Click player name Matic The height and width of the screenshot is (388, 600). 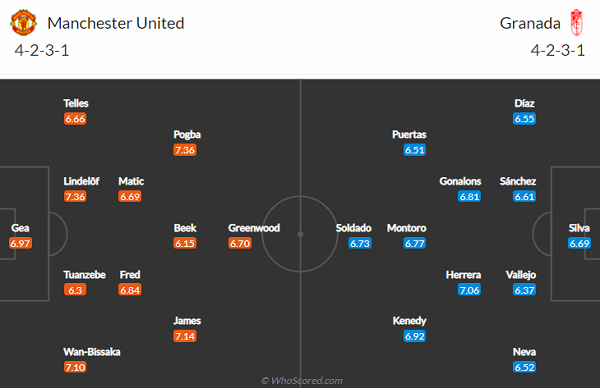131,181
